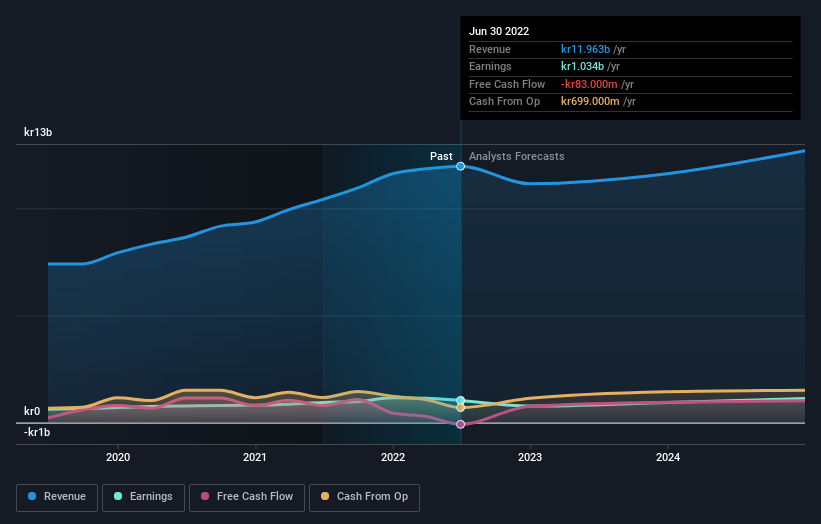Click the kr699.000m cash from op value
The width and height of the screenshot is (821, 524).
590,102
